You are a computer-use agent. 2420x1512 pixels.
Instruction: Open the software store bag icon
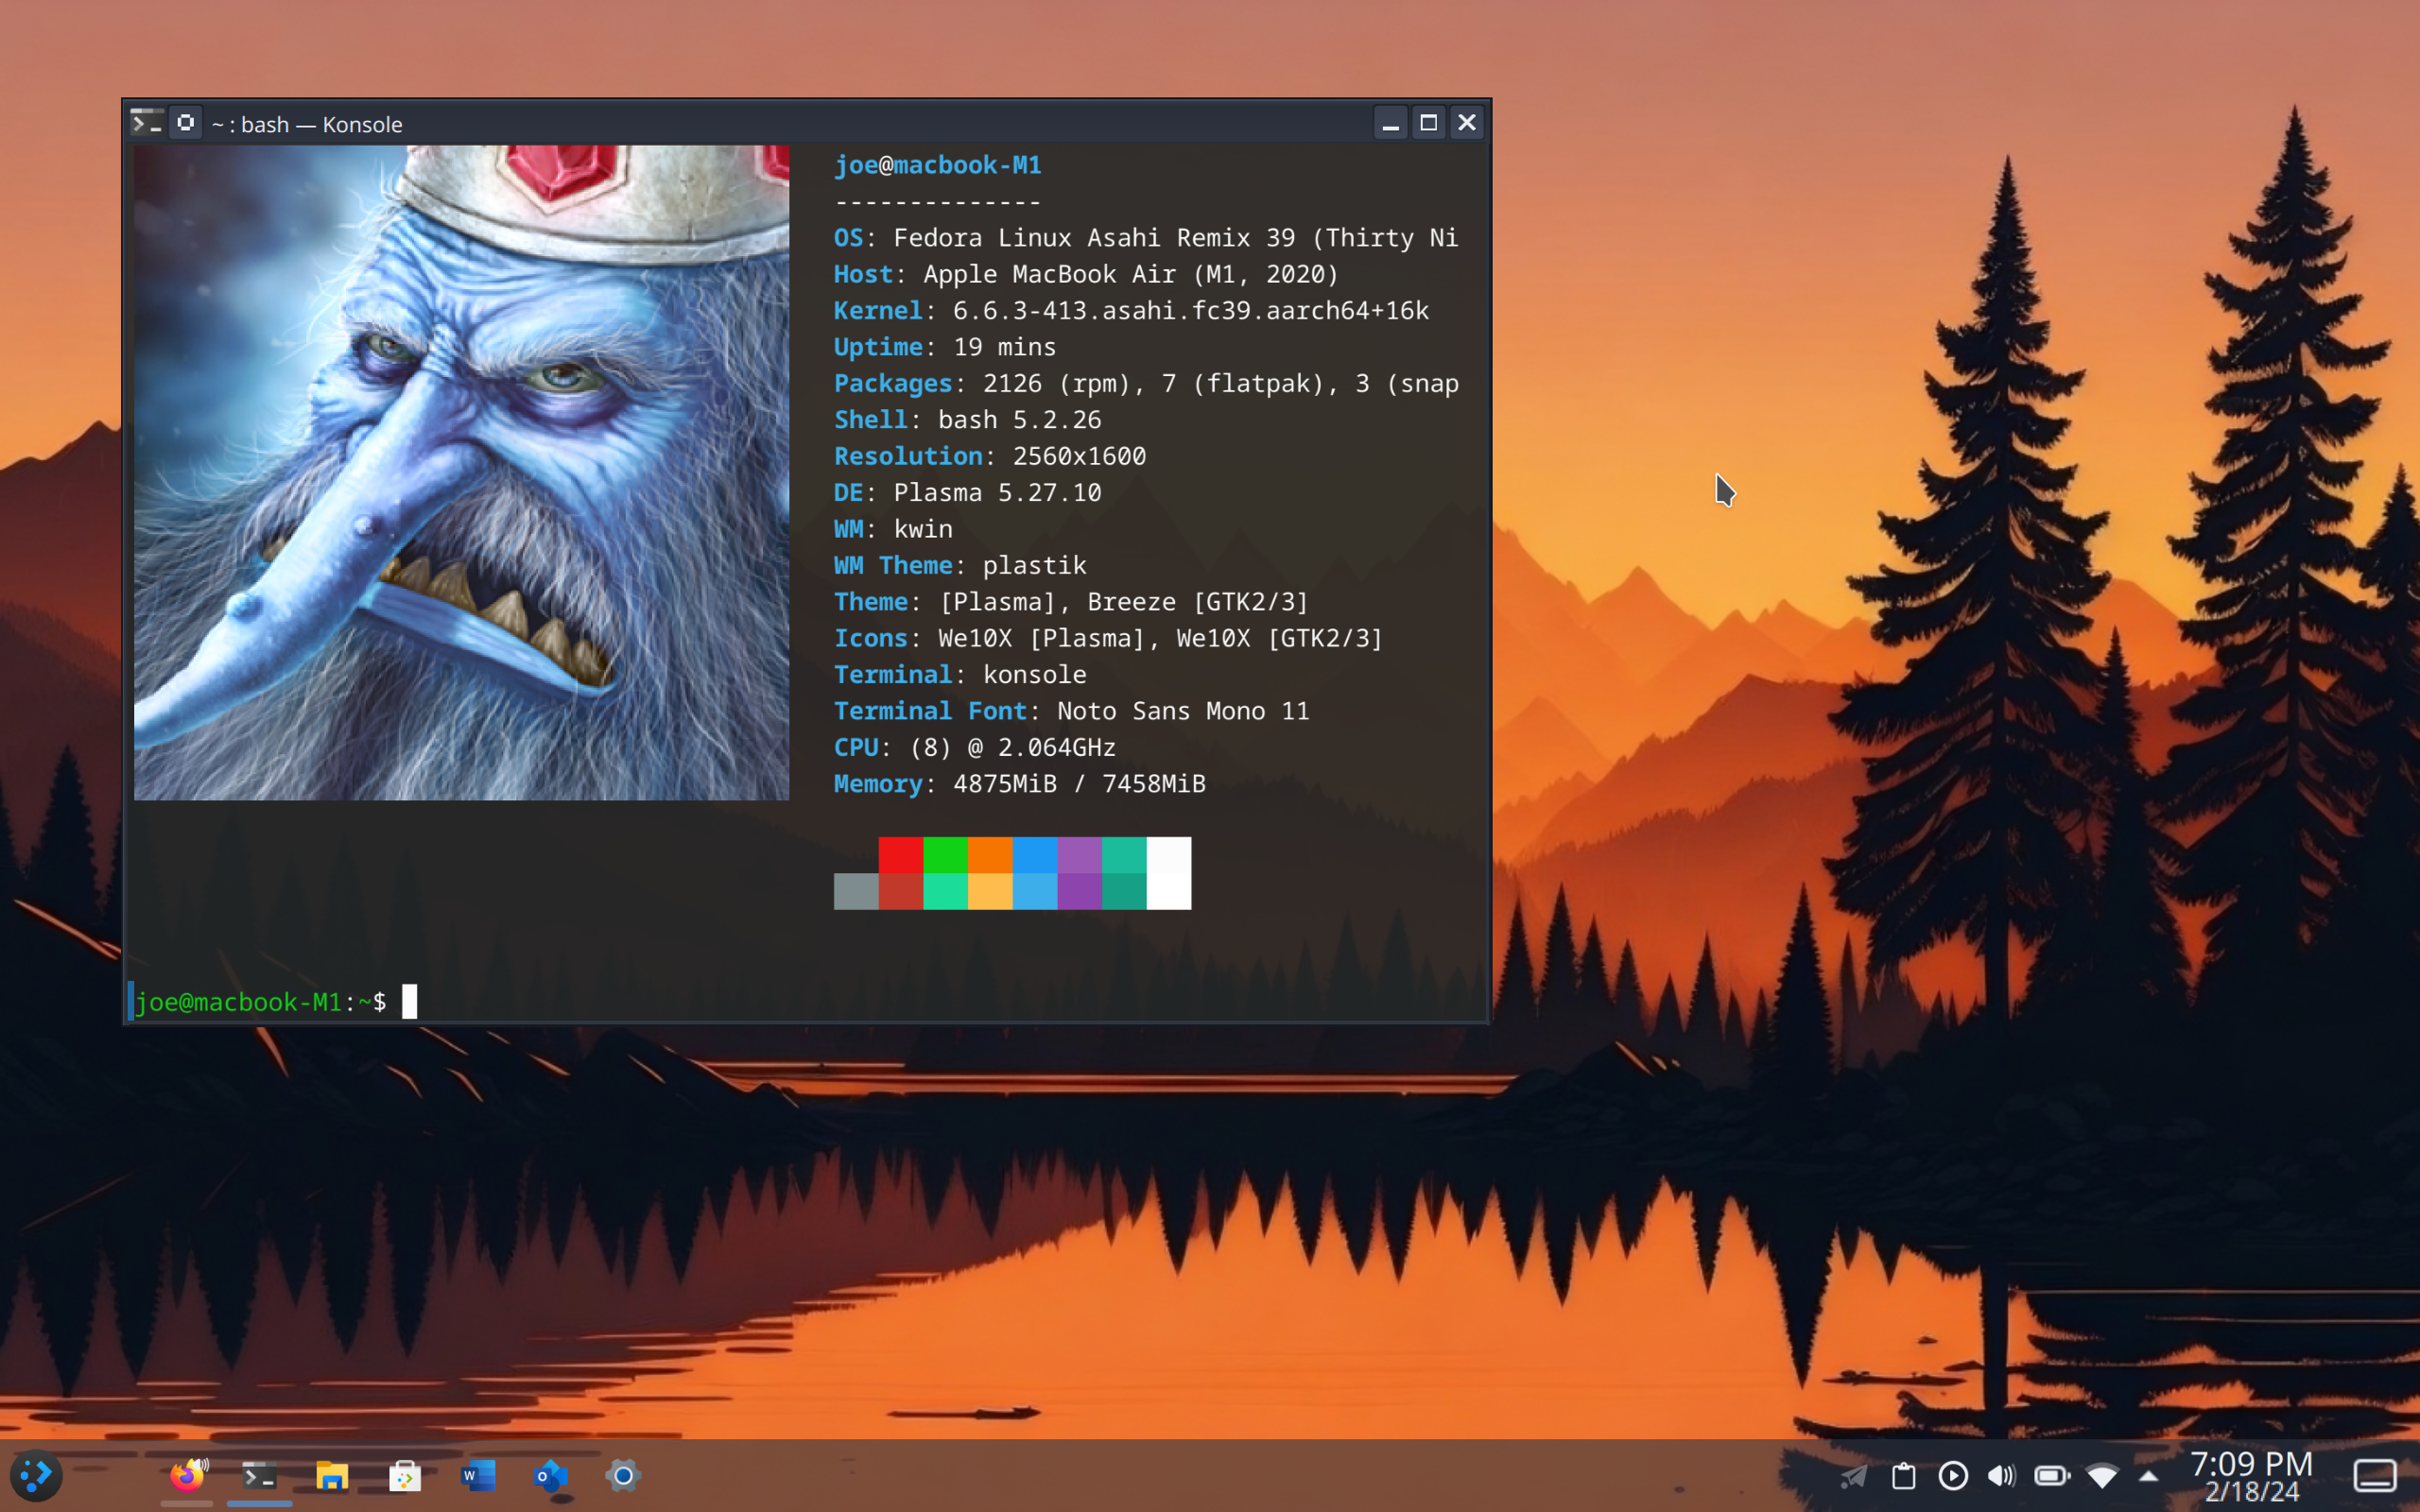(x=405, y=1475)
